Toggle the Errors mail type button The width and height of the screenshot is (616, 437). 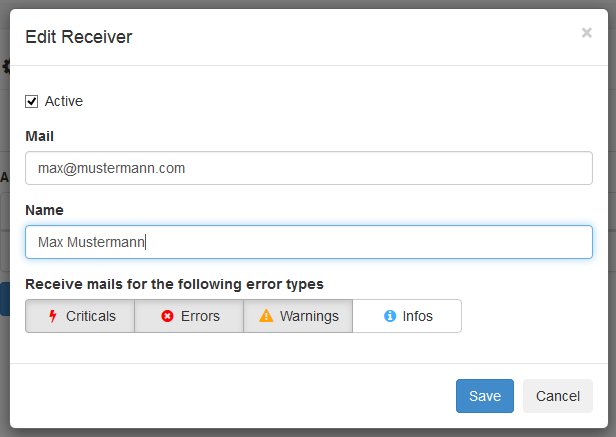coord(189,316)
